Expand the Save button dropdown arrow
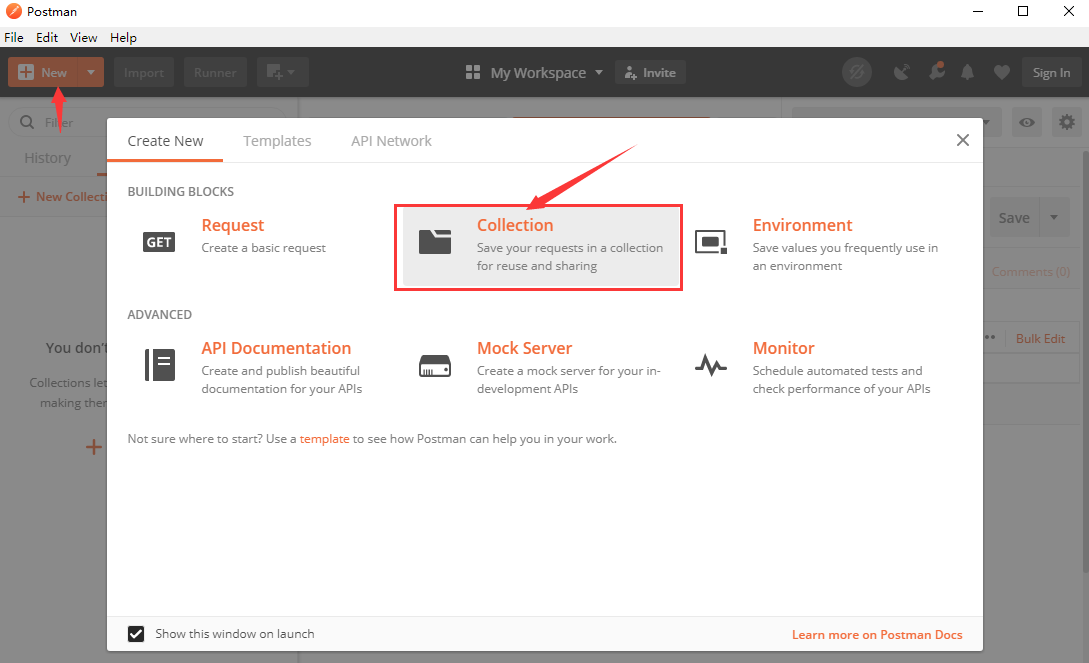Screen dimensions: 1089x663 [x=1054, y=217]
